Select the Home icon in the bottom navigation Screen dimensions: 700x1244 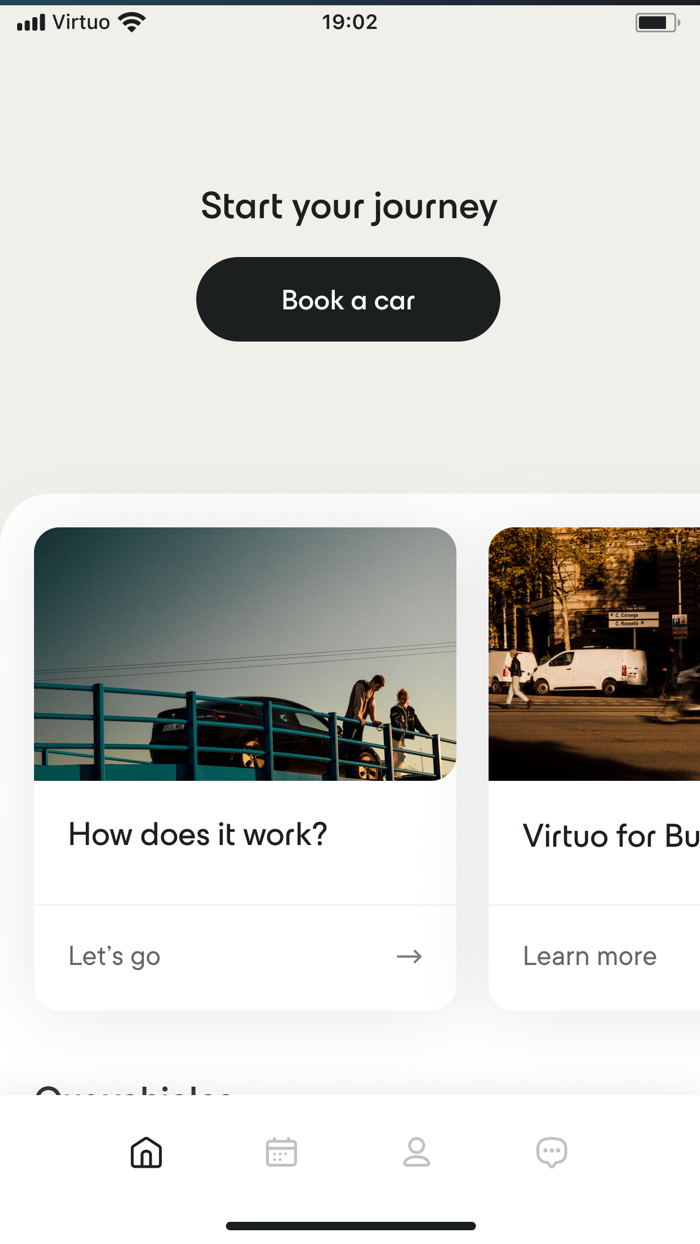pyautogui.click(x=145, y=1152)
